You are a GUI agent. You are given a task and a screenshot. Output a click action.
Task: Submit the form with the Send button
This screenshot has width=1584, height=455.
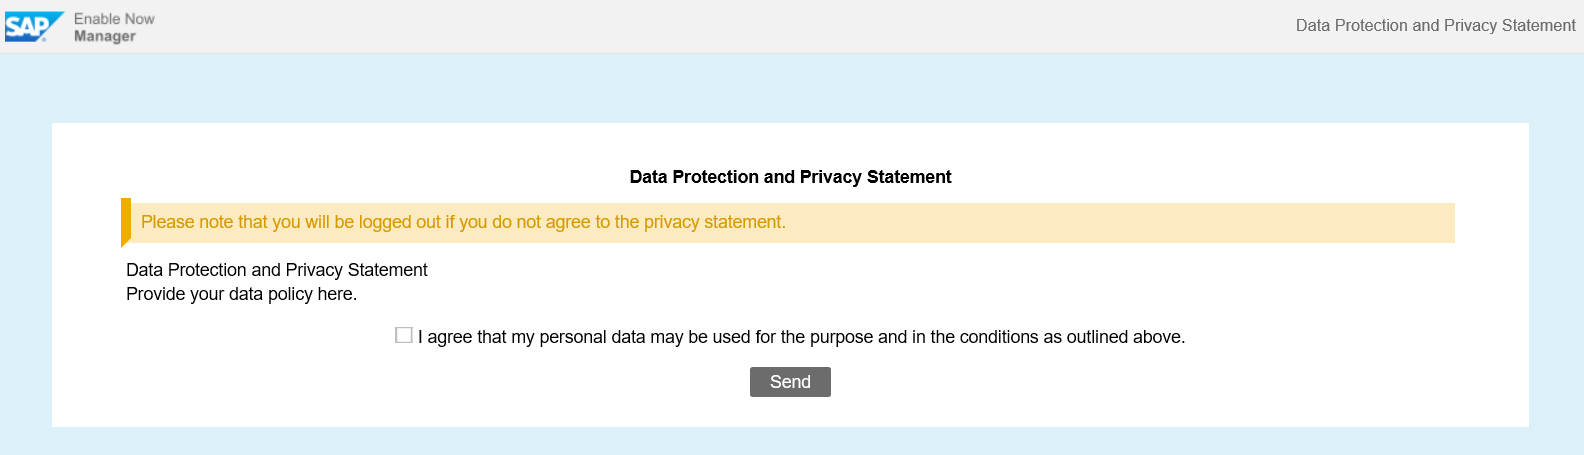(x=790, y=382)
